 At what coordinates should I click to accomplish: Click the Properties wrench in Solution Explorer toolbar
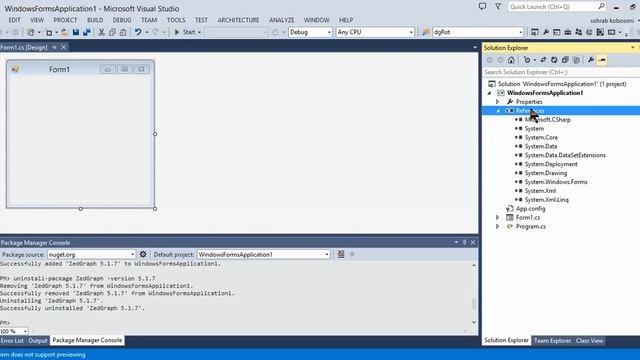coord(591,60)
